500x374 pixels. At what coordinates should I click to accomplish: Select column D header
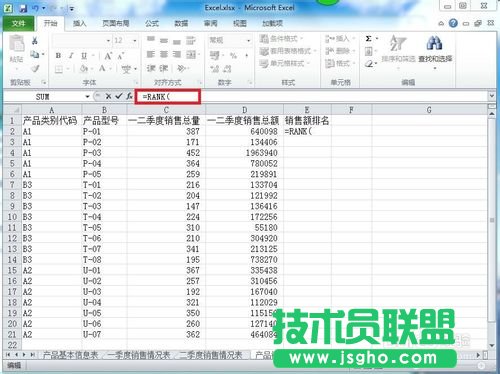[244, 110]
